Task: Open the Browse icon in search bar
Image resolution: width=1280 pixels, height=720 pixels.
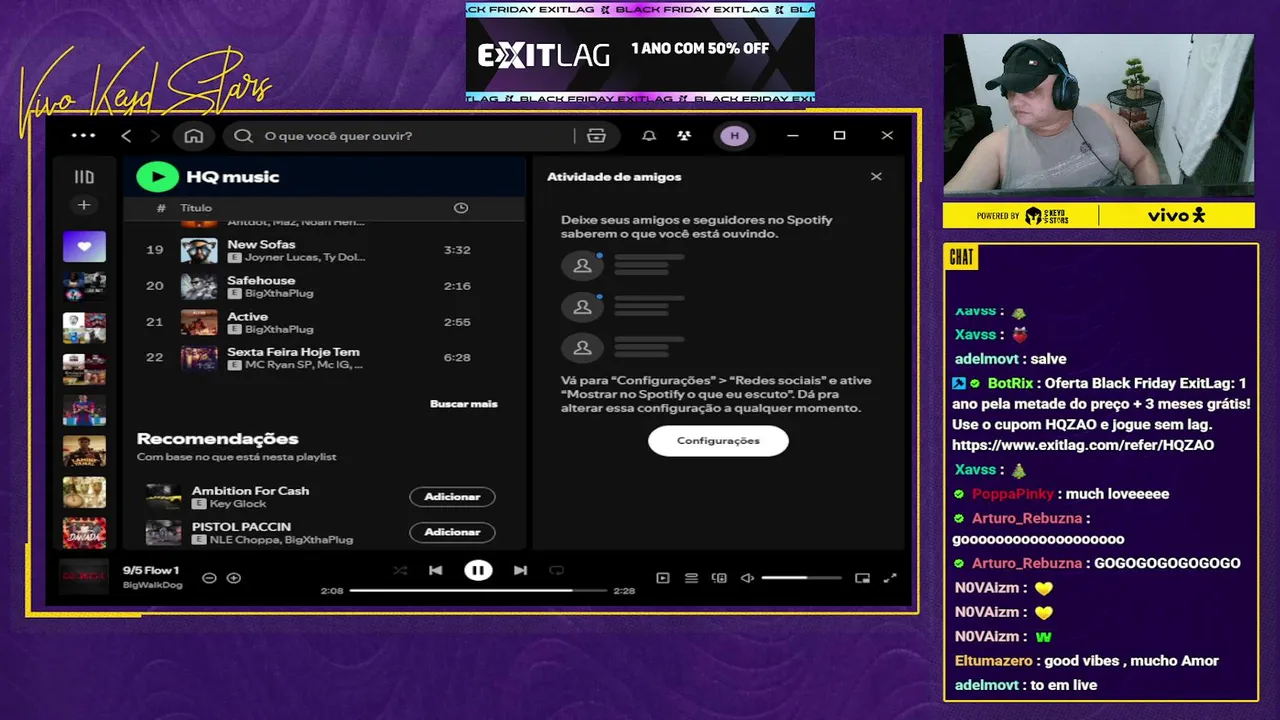Action: pos(597,136)
